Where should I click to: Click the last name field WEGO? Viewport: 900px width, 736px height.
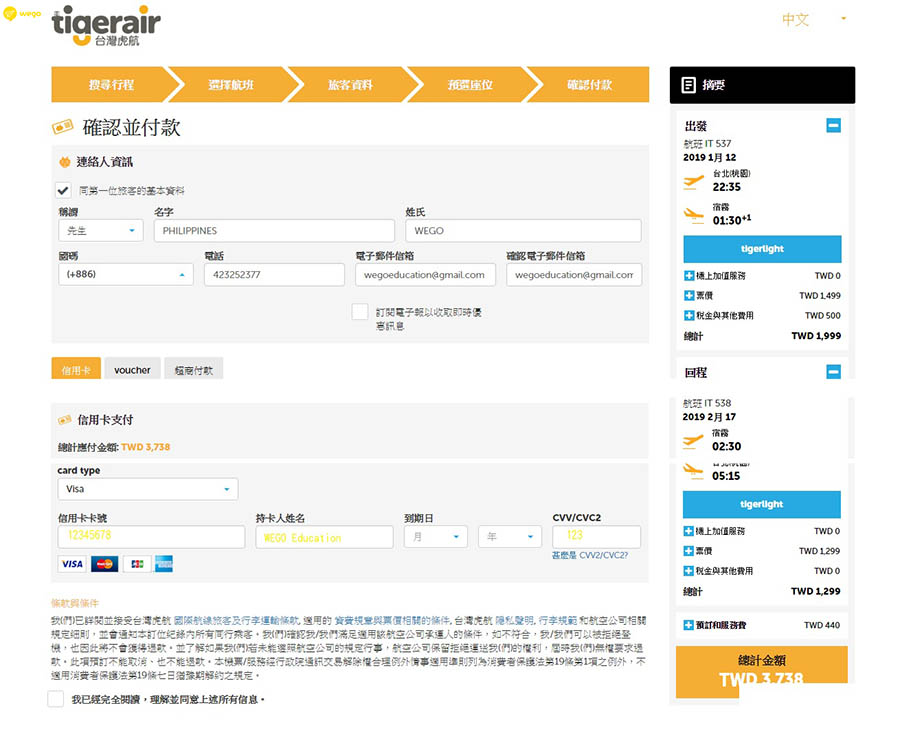[523, 230]
